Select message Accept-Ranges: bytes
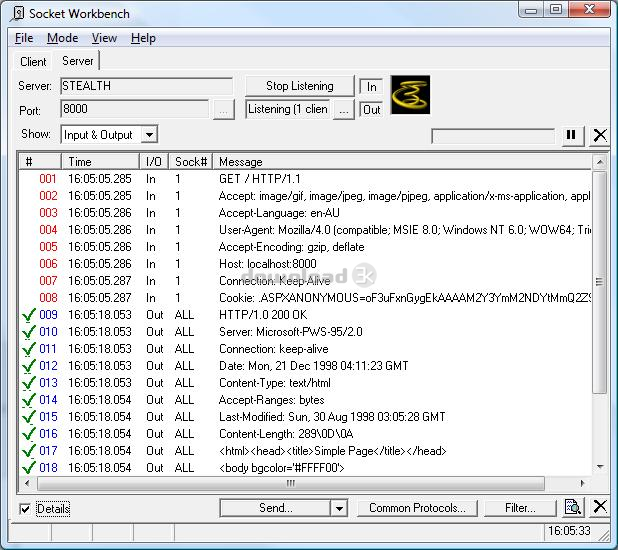The width and height of the screenshot is (618, 550). tap(272, 400)
